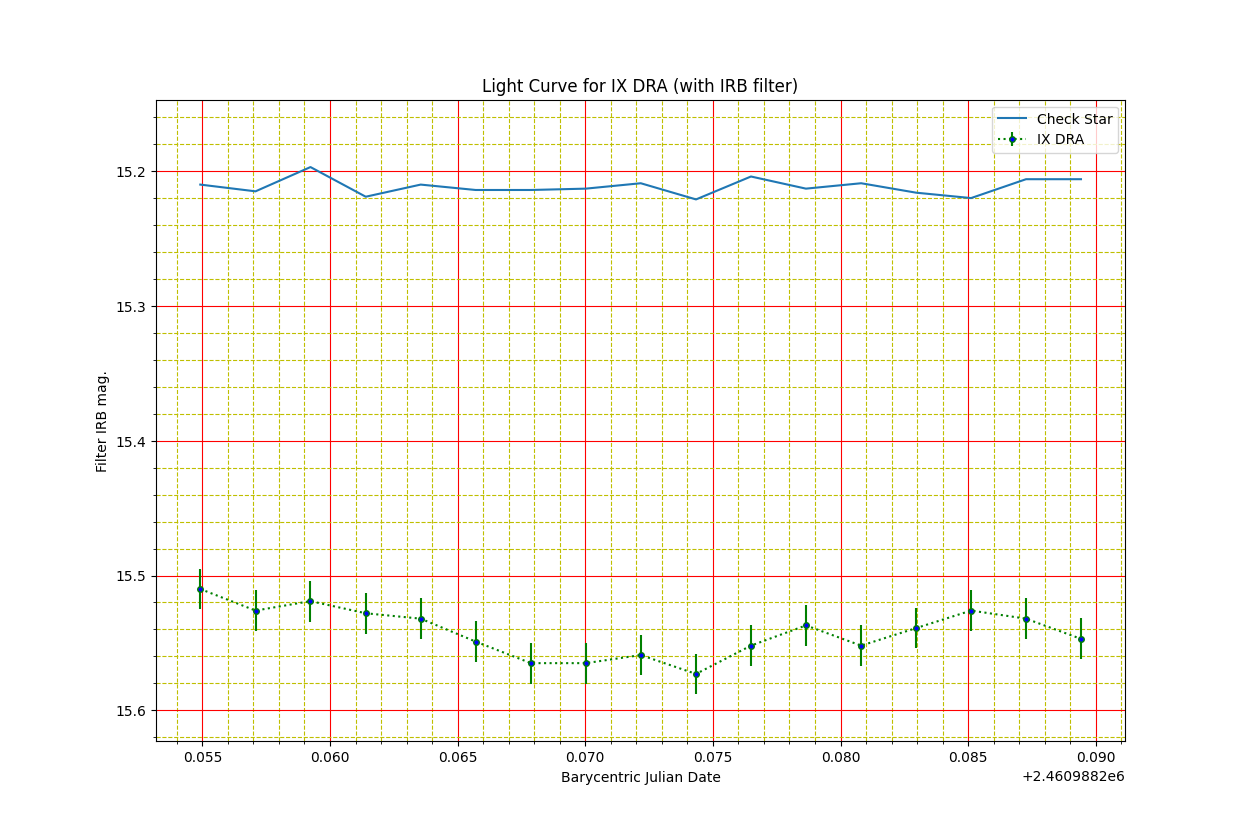Click the IX DRA legend marker
The height and width of the screenshot is (833, 1250).
point(1012,139)
